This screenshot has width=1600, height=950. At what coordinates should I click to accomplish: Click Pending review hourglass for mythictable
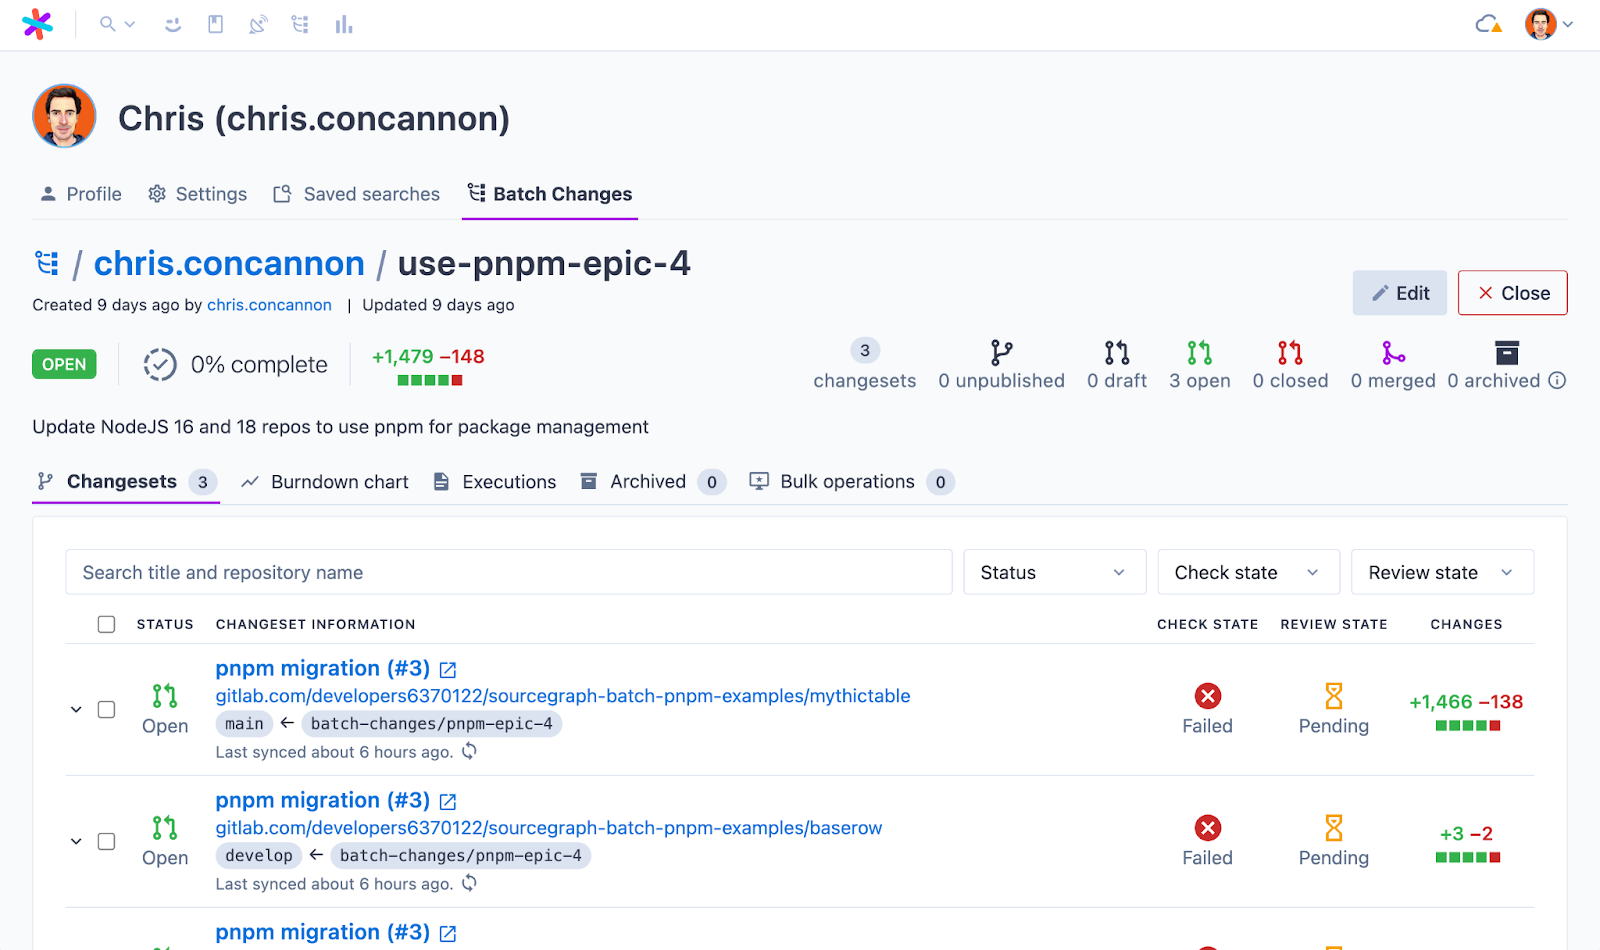click(1334, 696)
